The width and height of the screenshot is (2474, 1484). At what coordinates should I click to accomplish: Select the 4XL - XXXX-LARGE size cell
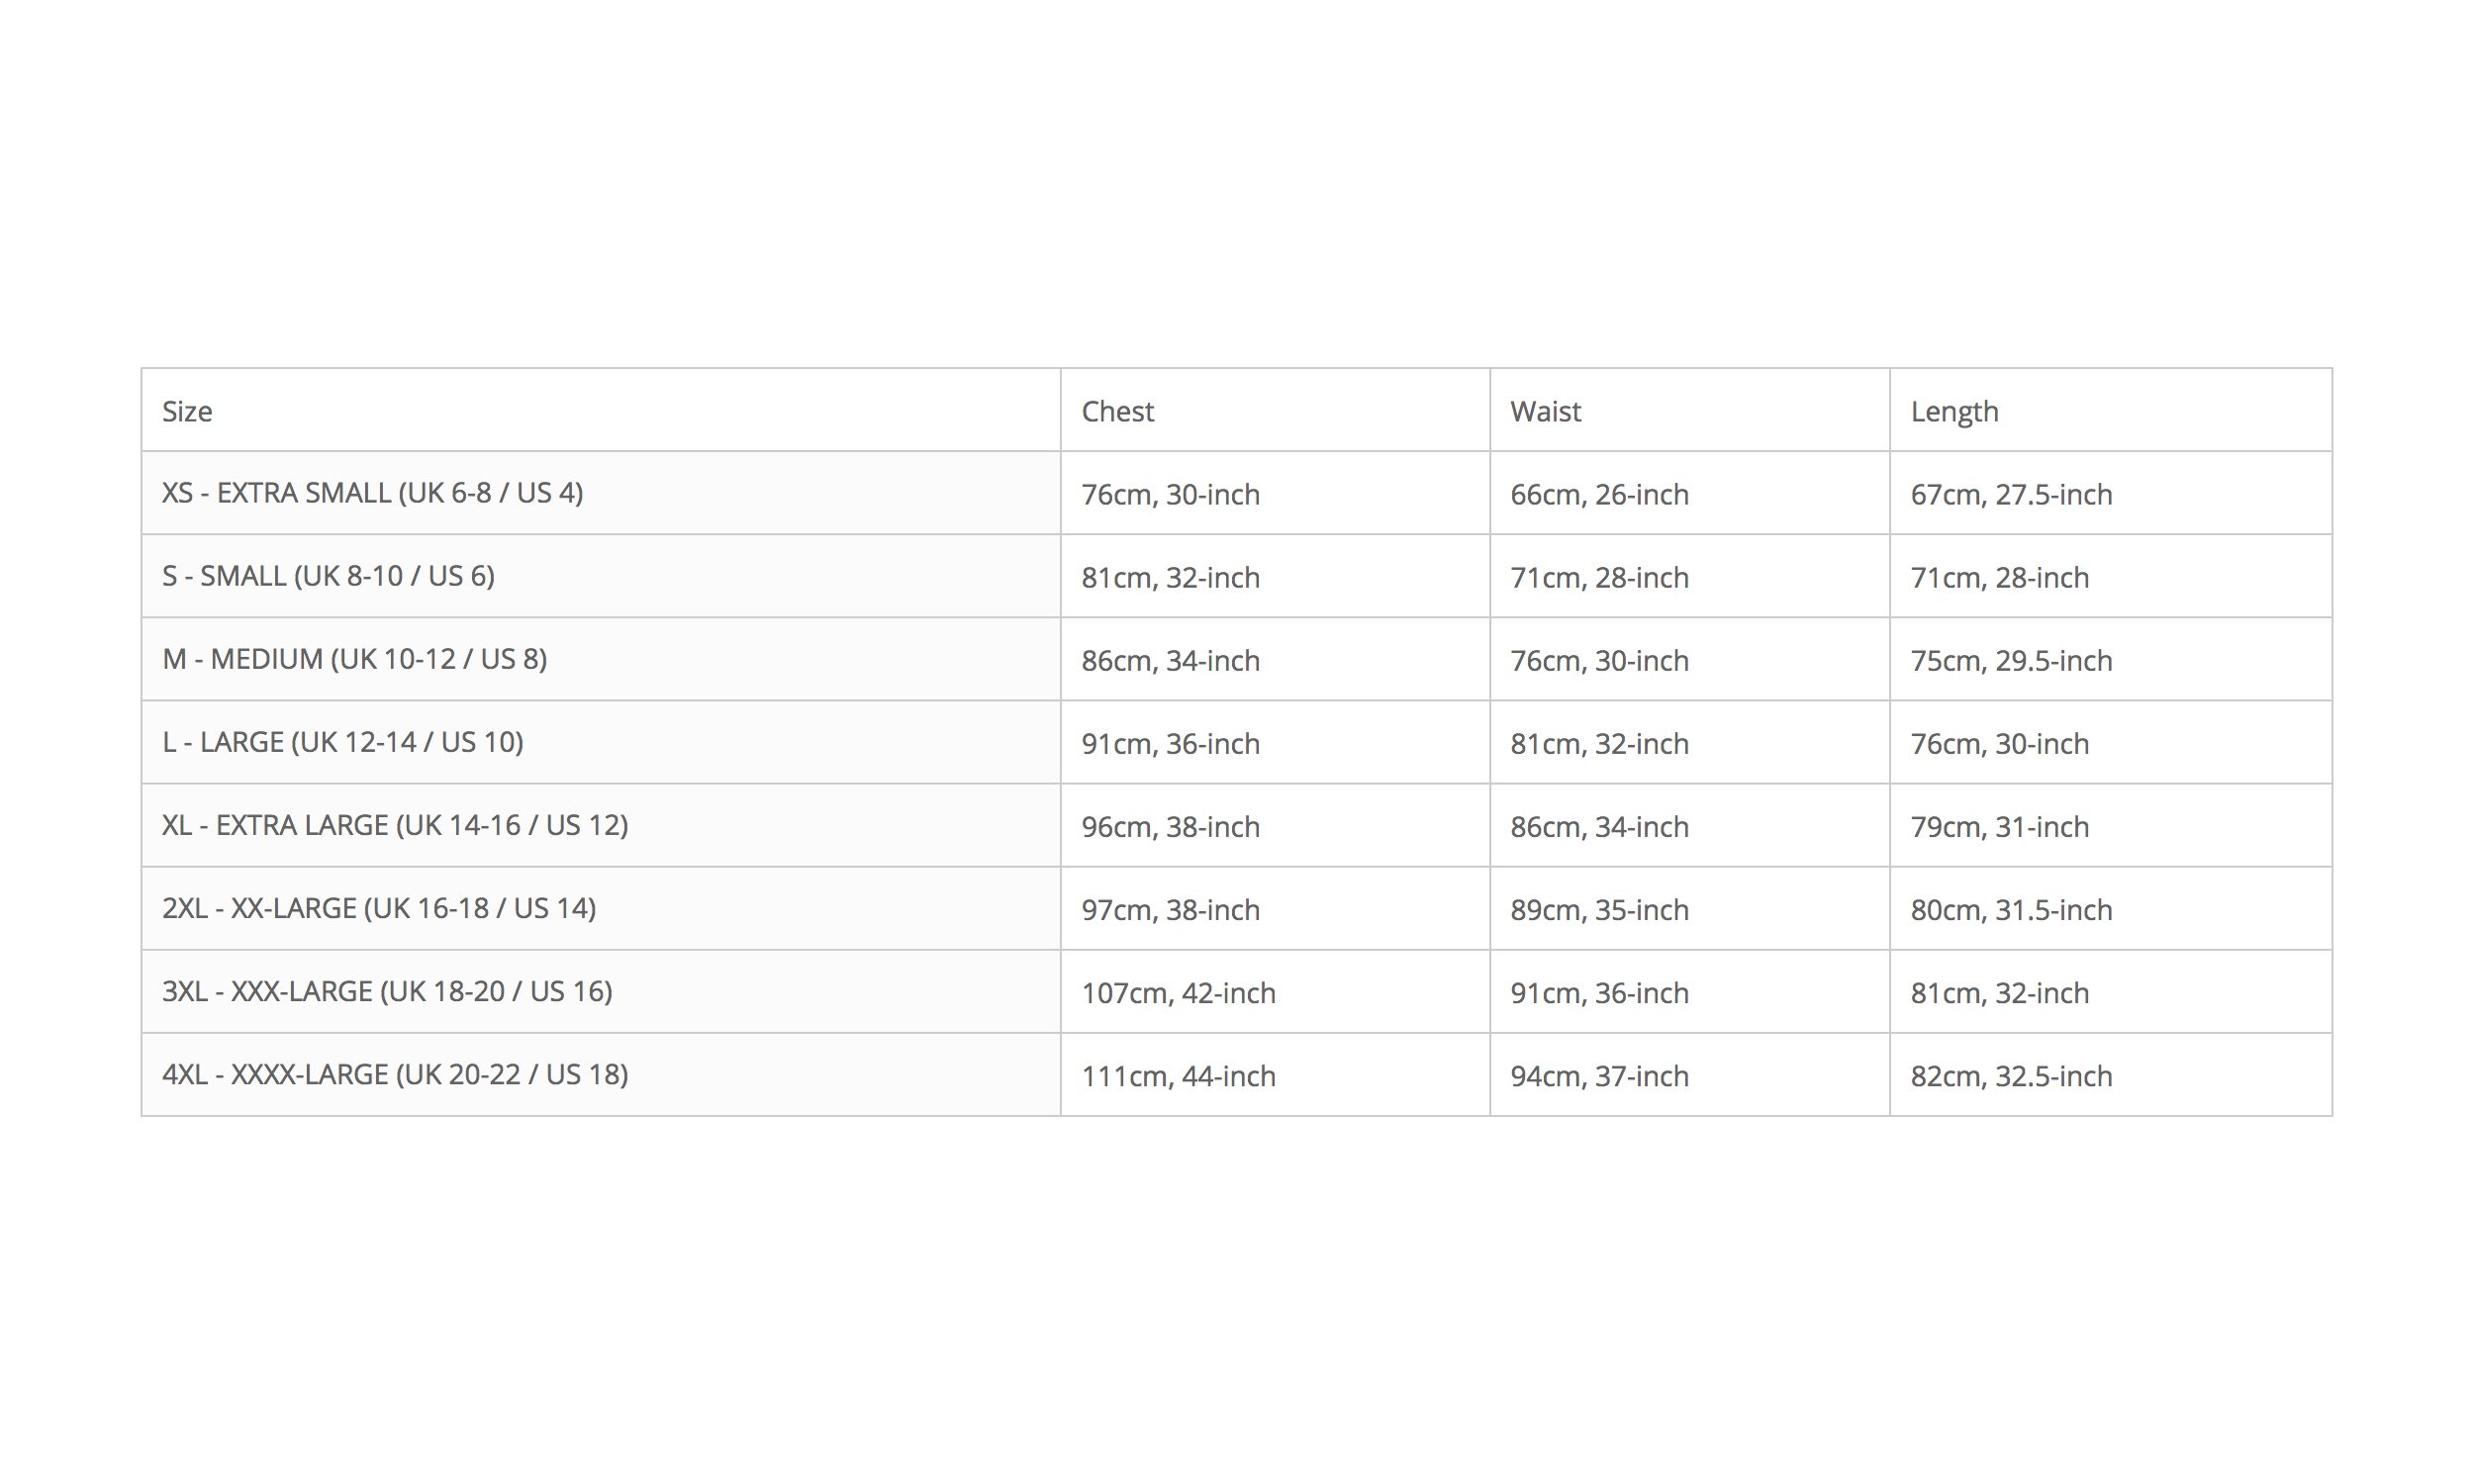395,1074
